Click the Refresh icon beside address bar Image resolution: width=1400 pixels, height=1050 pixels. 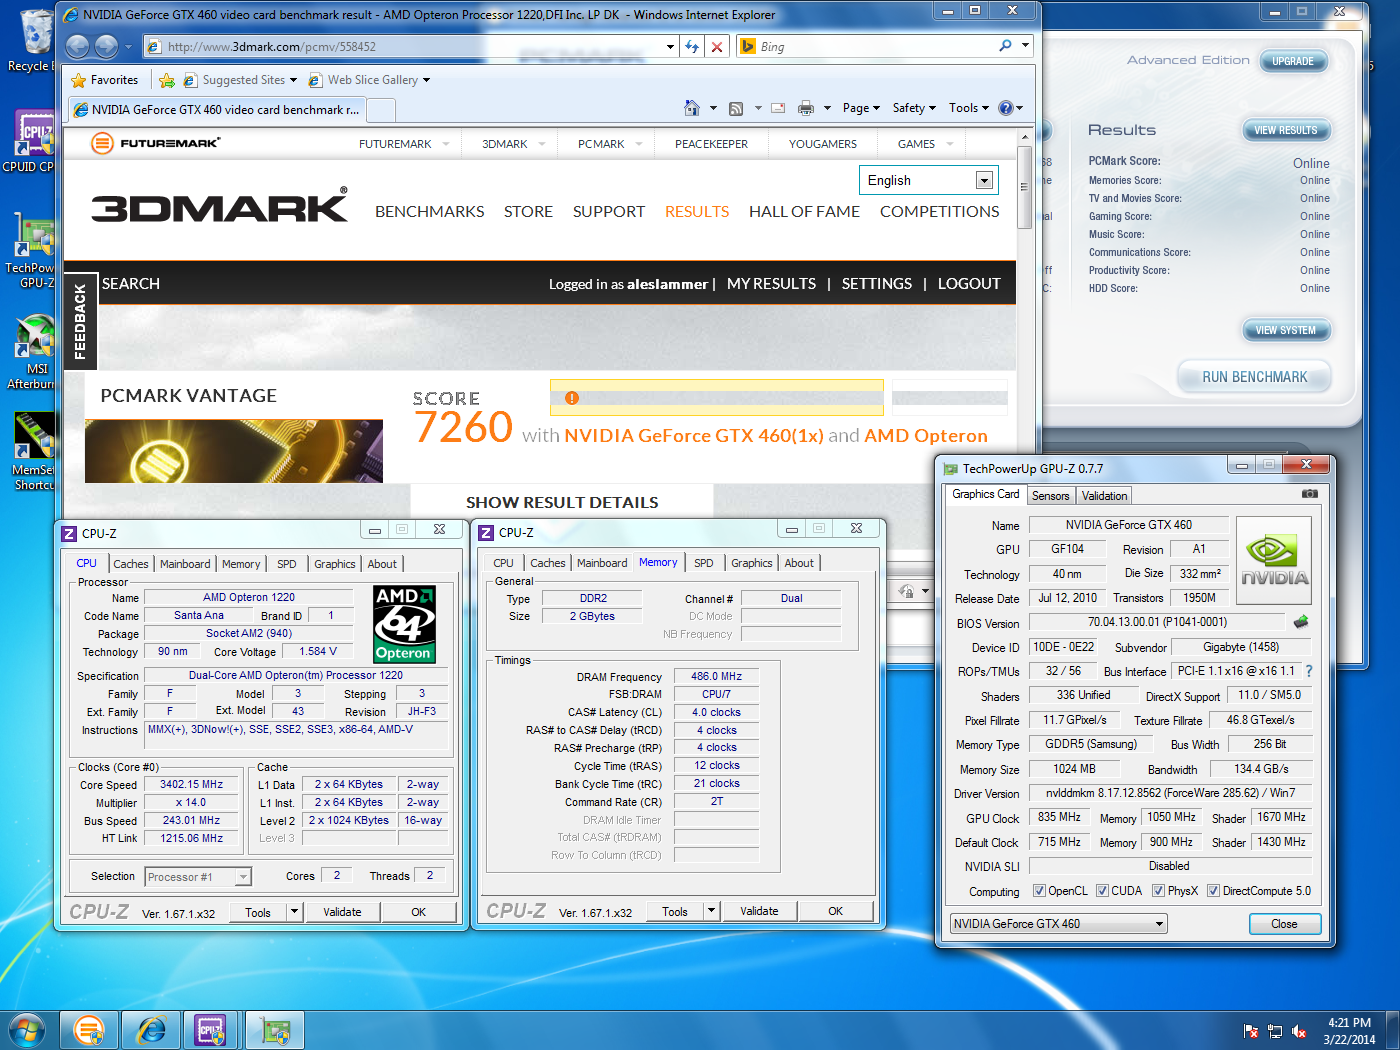pos(692,46)
